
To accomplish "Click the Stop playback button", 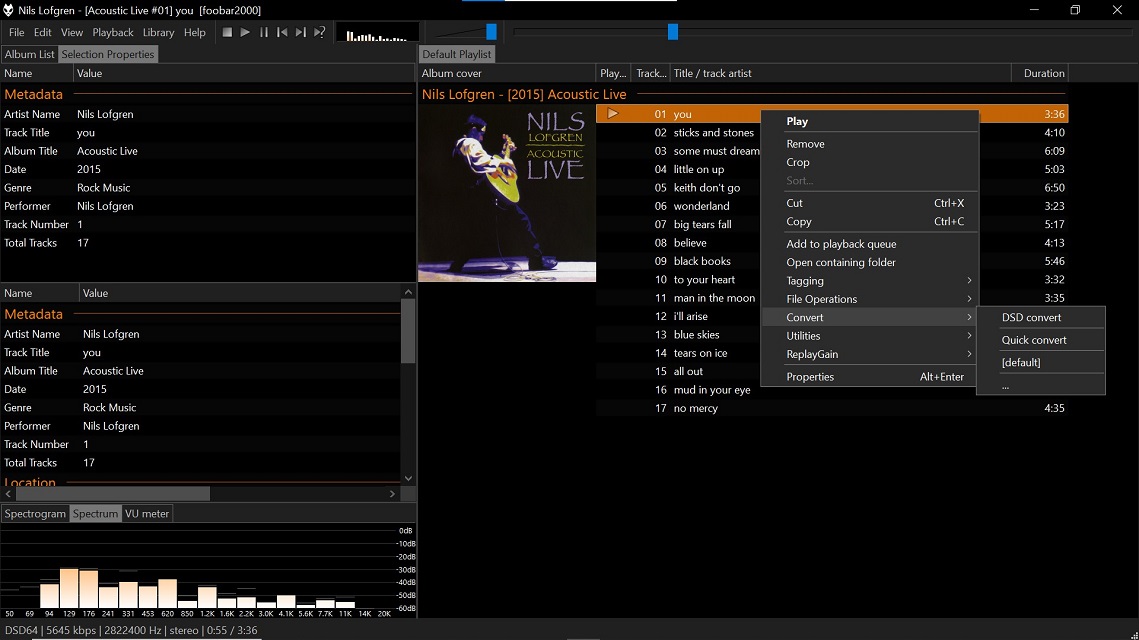I will pyautogui.click(x=227, y=32).
